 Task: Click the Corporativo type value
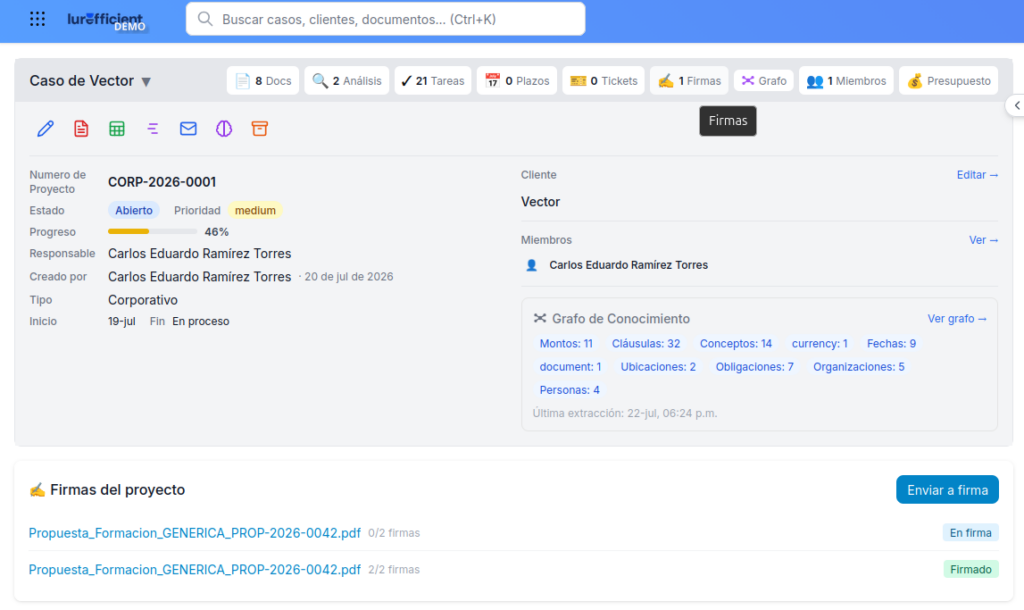[142, 300]
